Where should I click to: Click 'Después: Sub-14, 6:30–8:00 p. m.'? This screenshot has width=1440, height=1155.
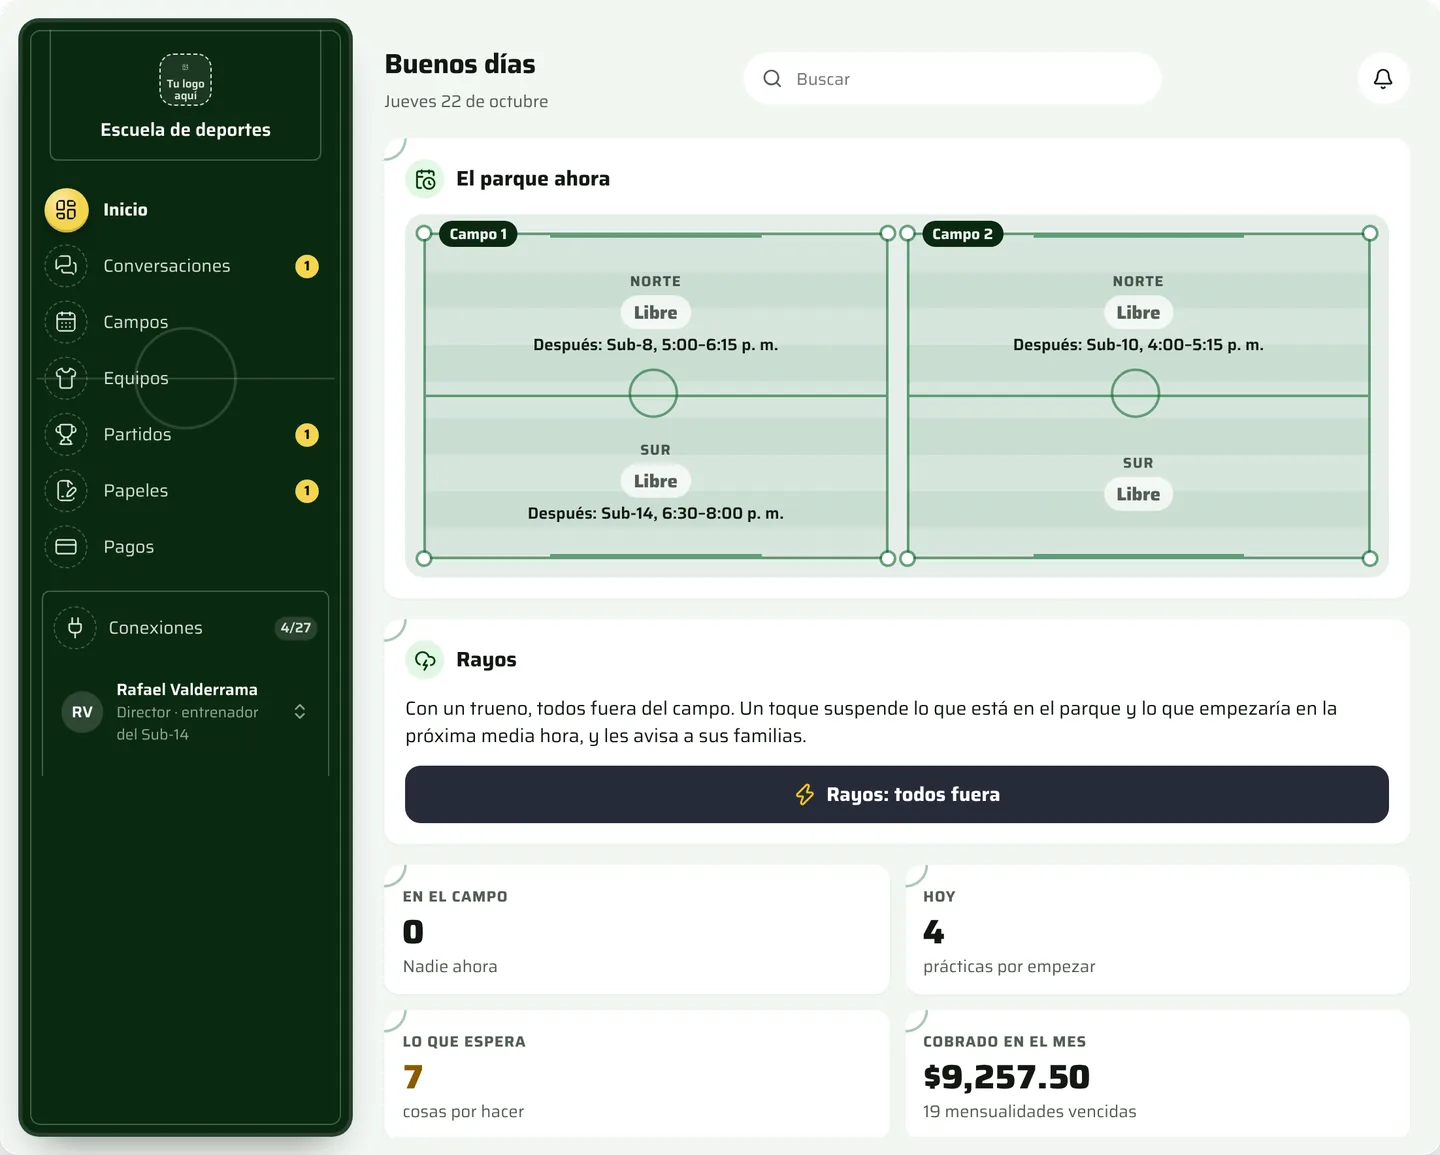(x=655, y=514)
